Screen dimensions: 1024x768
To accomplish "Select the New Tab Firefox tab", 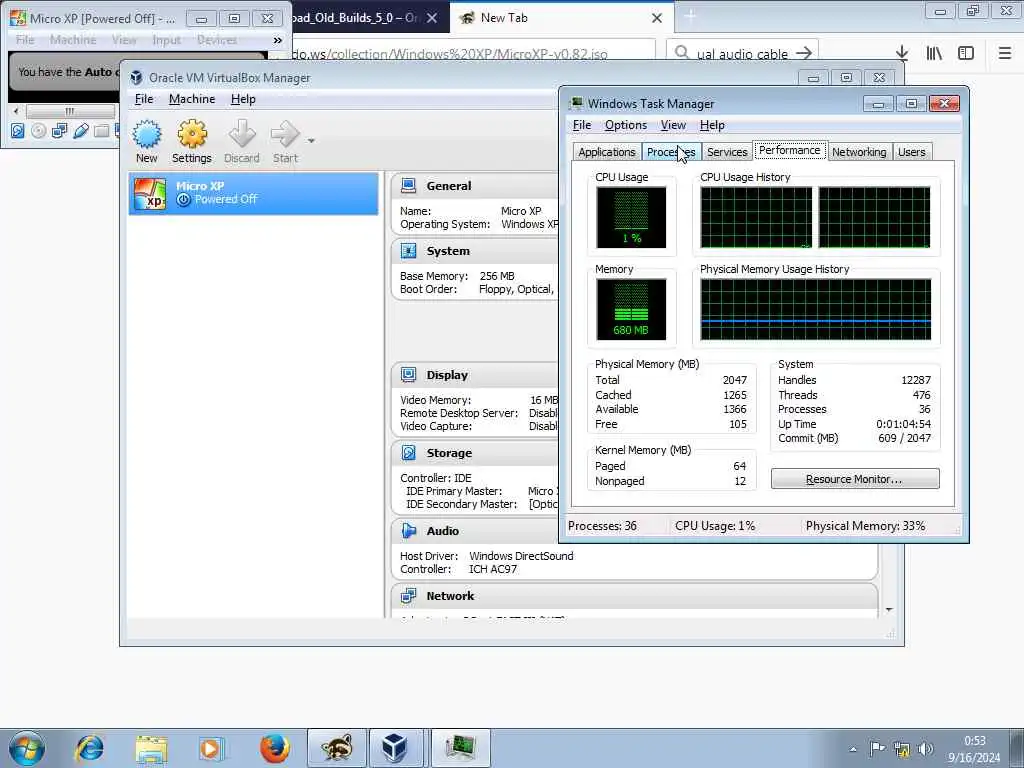I will pos(562,18).
